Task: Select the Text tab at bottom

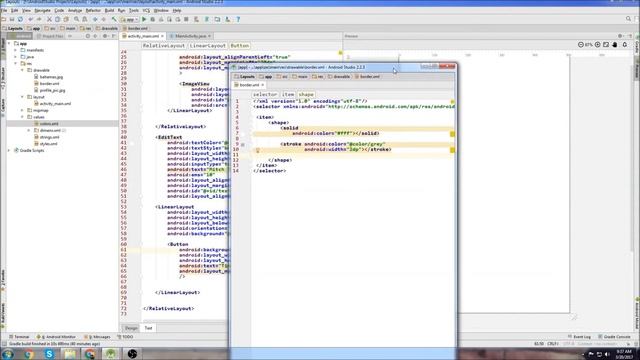Action: pyautogui.click(x=149, y=328)
